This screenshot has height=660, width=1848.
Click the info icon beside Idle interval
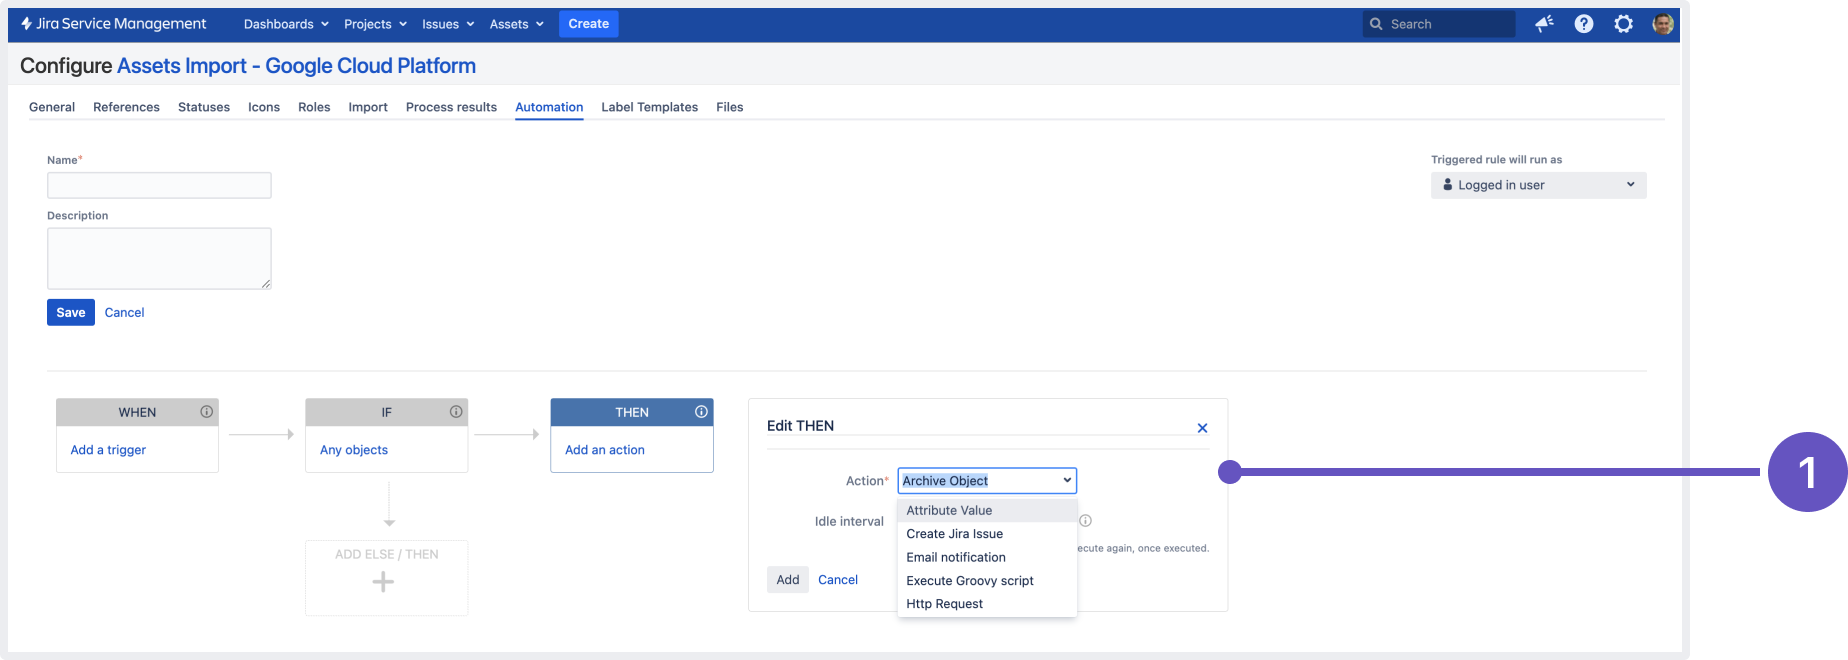pyautogui.click(x=1085, y=521)
